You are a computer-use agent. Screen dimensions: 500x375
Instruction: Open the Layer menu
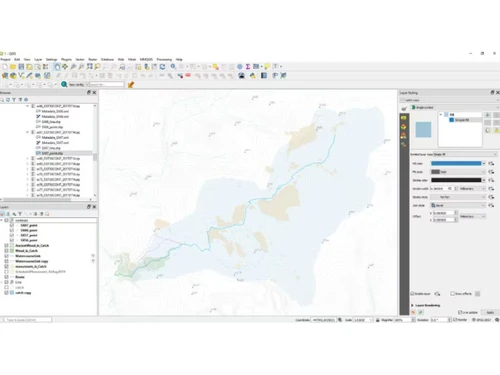click(38, 59)
